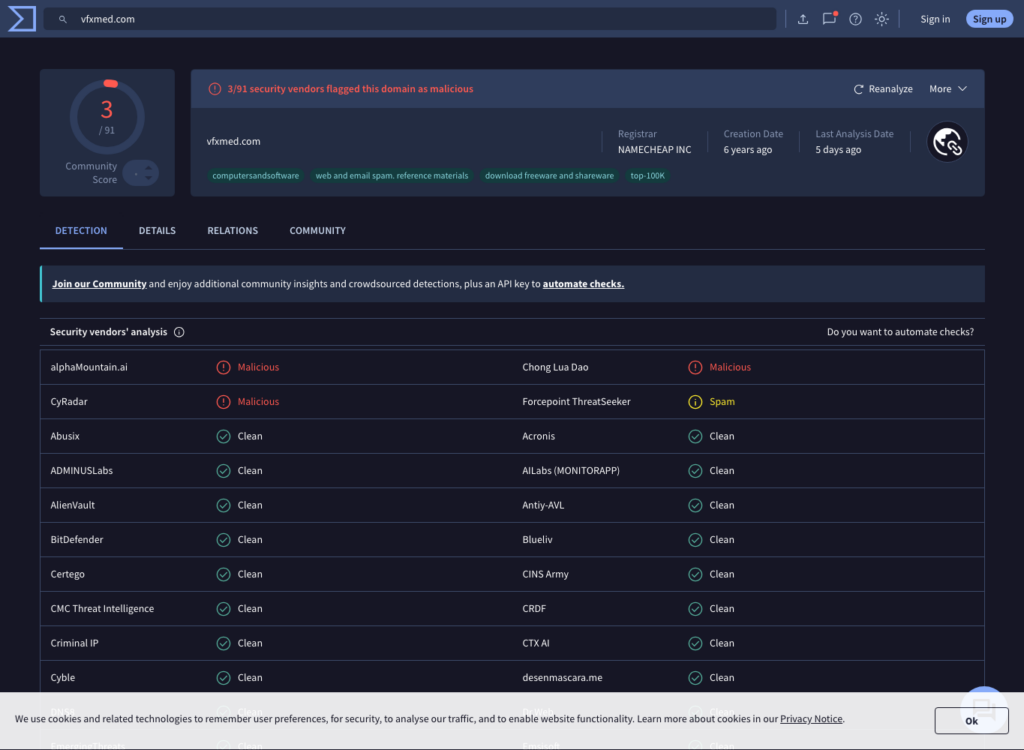The image size is (1024, 750).
Task: Click the Reanalyze button label
Action: pyautogui.click(x=890, y=89)
